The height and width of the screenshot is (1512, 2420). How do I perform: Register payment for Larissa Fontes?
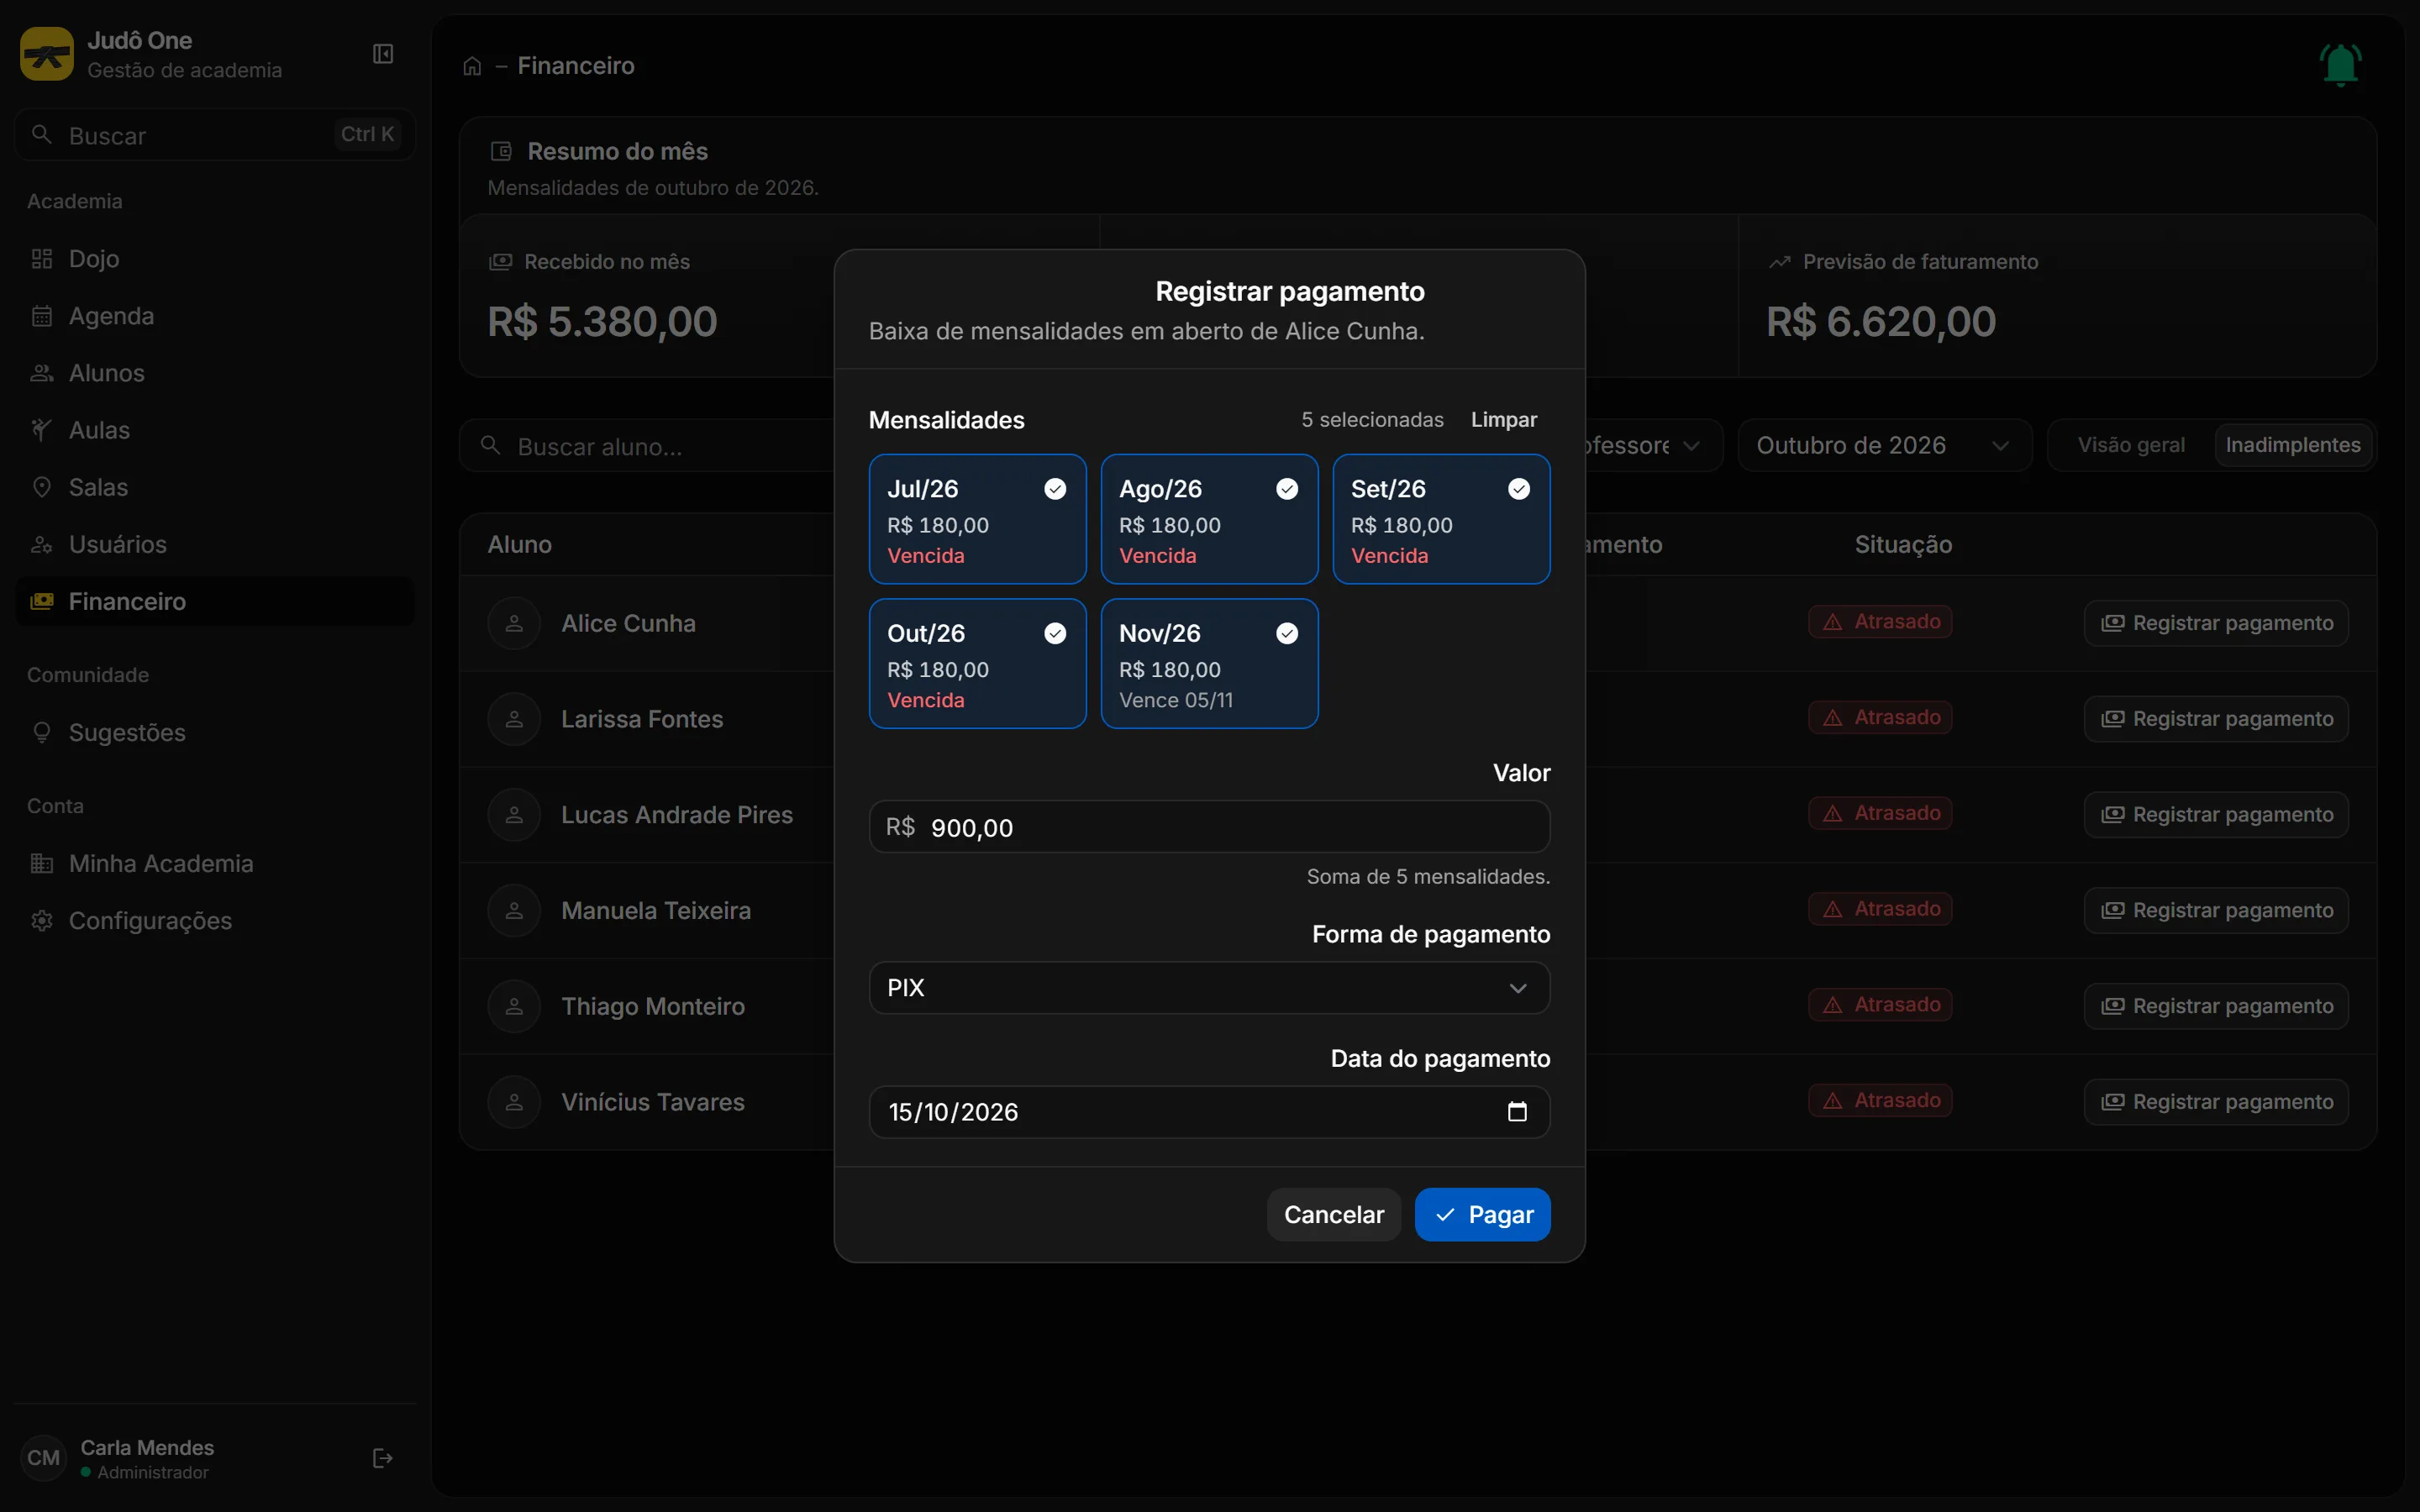(x=2216, y=719)
